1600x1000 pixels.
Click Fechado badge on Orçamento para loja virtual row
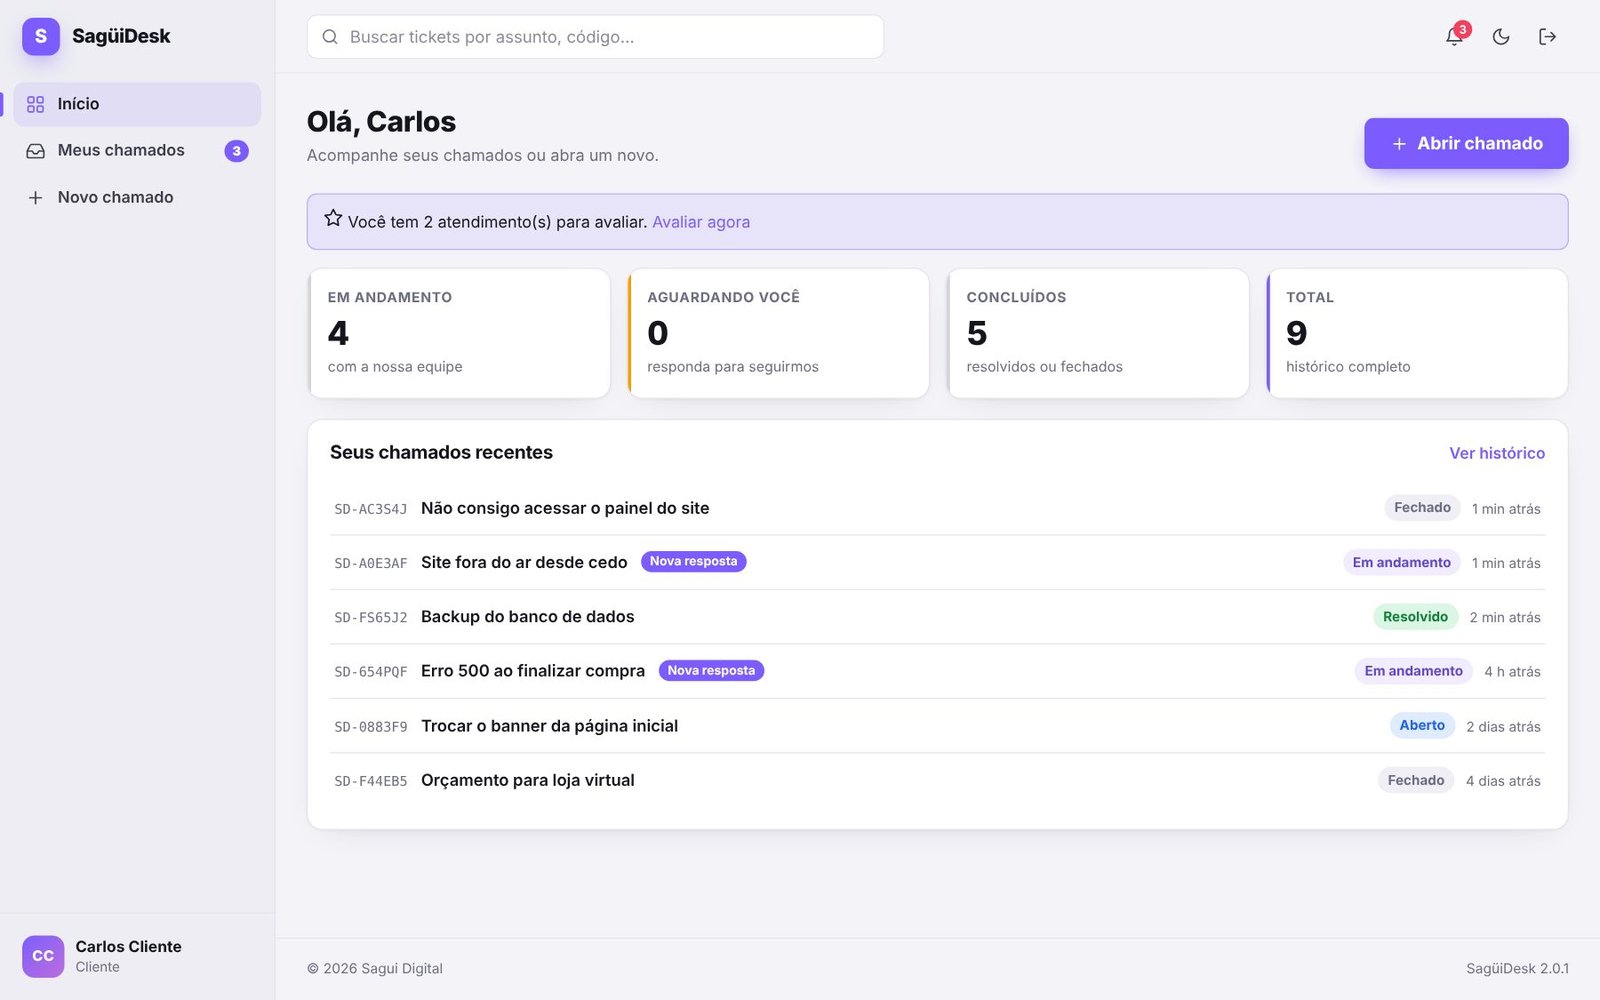pos(1416,780)
